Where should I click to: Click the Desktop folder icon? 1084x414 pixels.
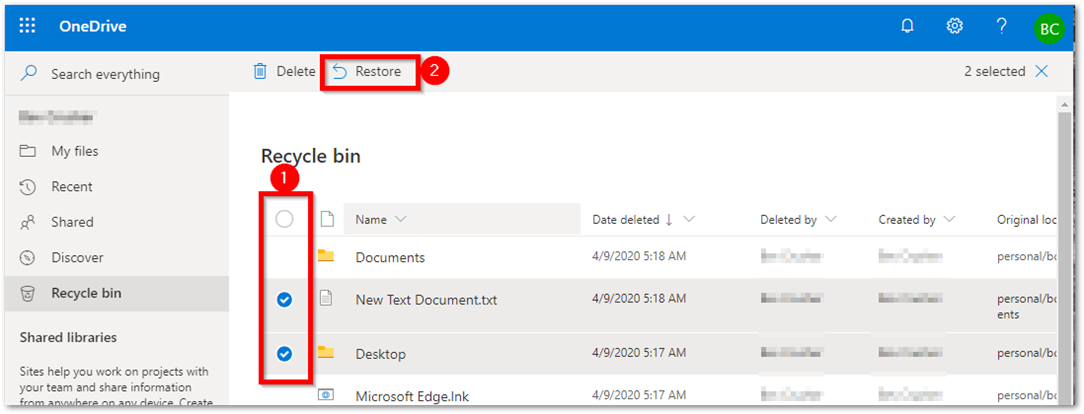pos(325,352)
